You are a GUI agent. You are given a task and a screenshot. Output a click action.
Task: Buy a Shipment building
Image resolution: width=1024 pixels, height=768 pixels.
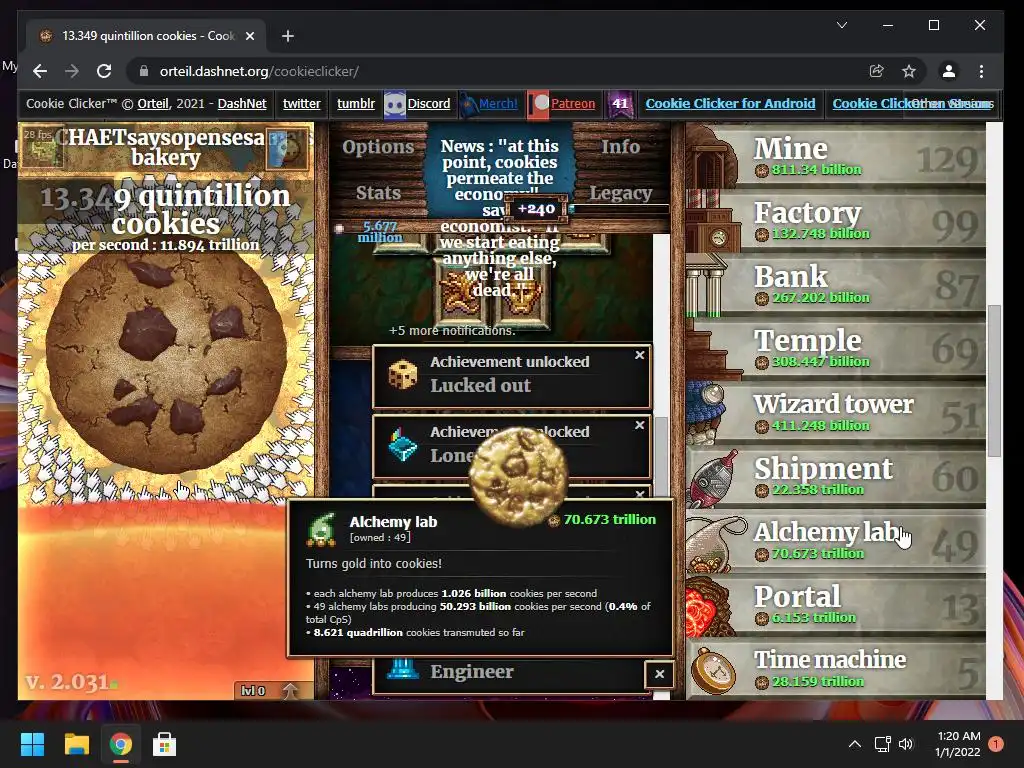pyautogui.click(x=836, y=476)
